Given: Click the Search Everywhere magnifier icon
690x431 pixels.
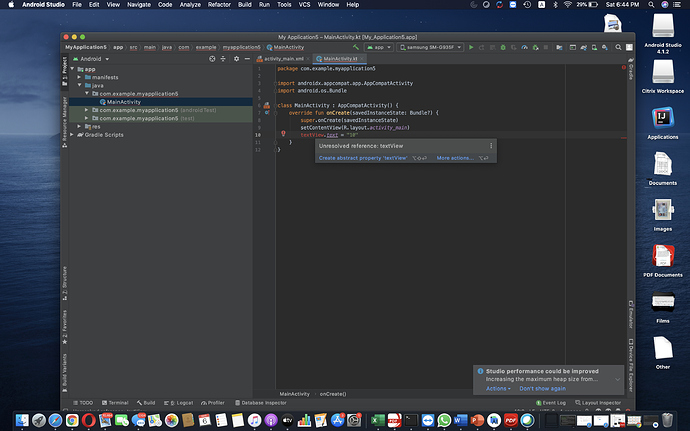Looking at the screenshot, I should pos(618,47).
